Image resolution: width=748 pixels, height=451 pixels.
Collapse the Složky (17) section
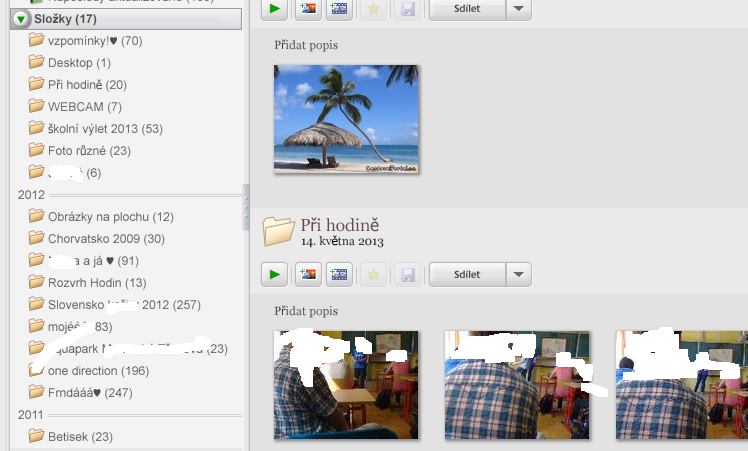21,19
